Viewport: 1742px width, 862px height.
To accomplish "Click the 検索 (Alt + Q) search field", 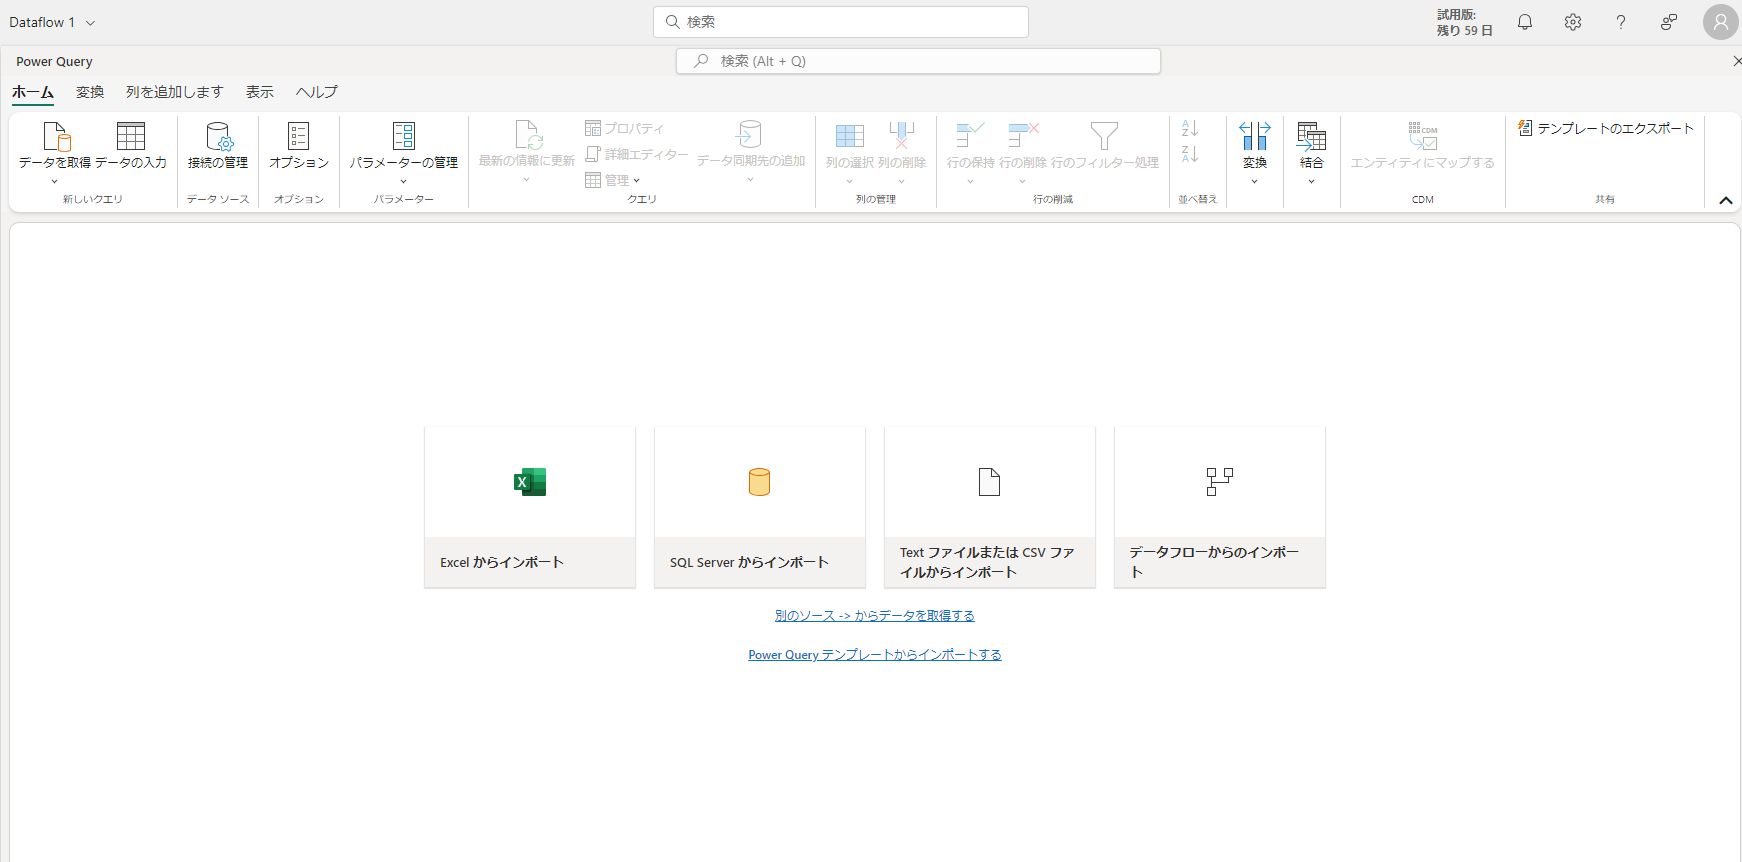I will tap(918, 61).
